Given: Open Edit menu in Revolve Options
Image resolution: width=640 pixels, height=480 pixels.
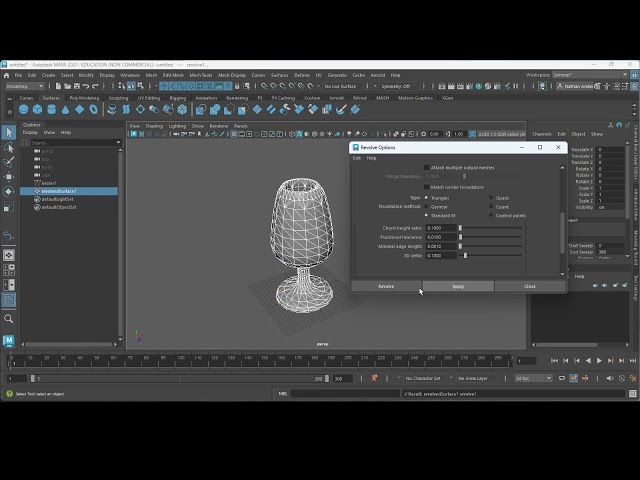Looking at the screenshot, I should [x=357, y=158].
